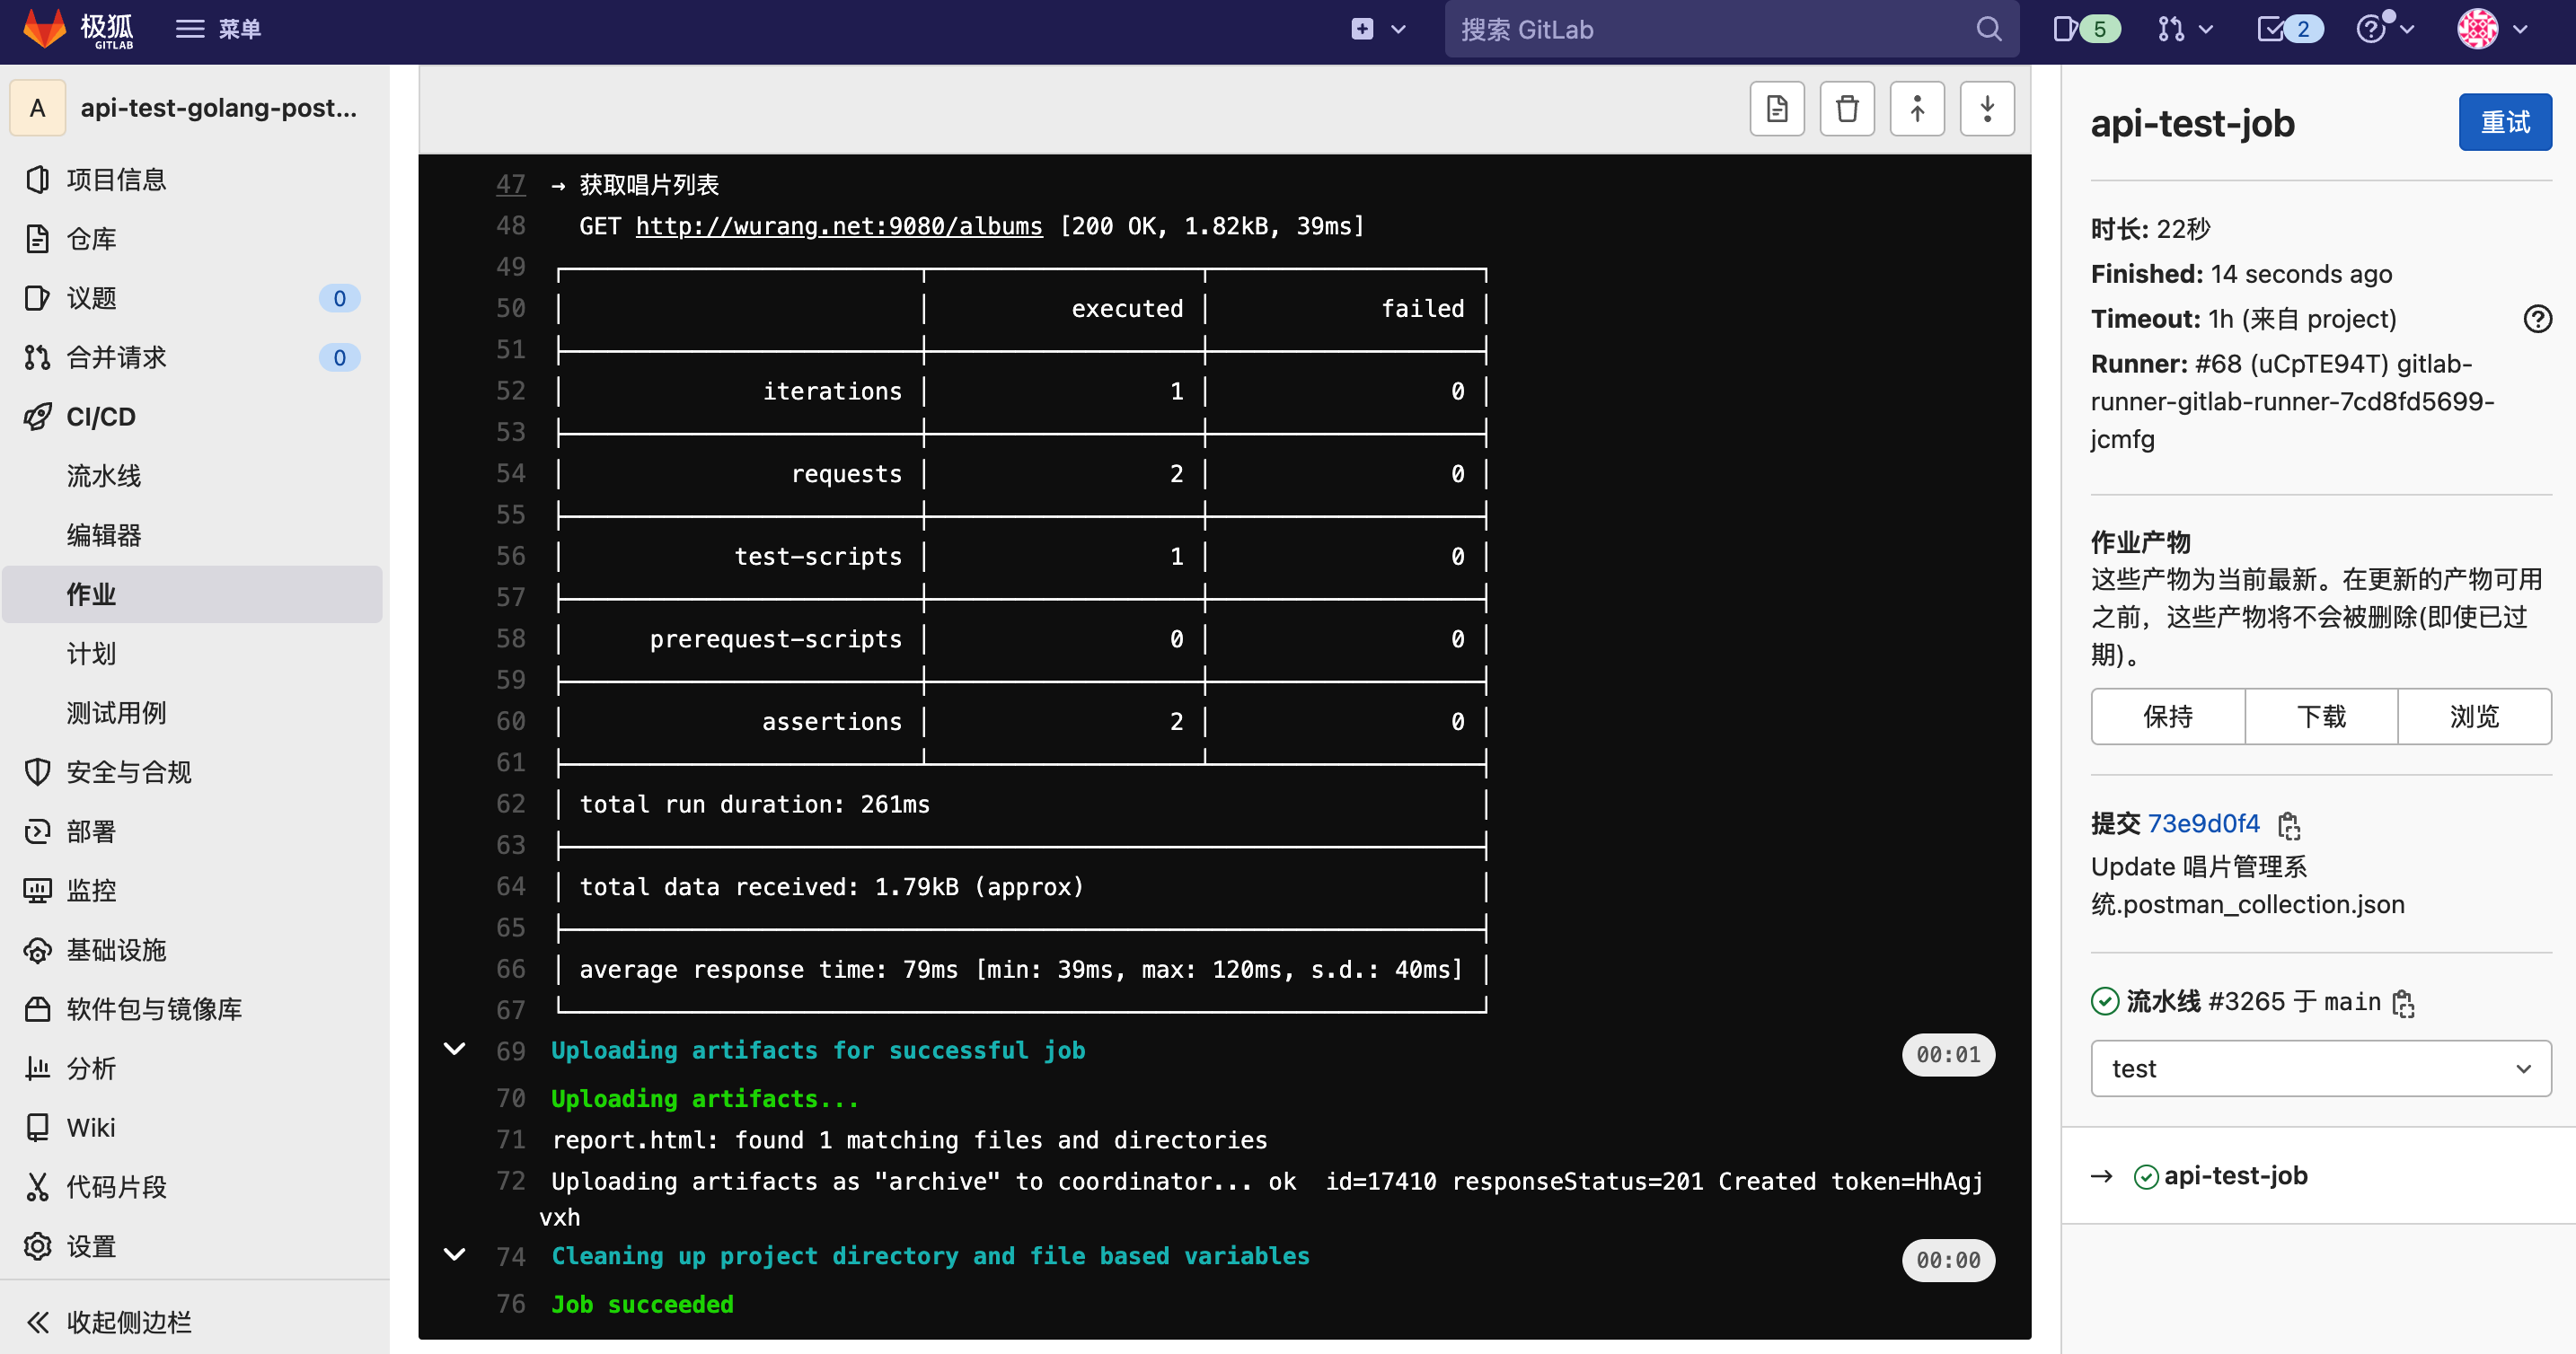Click the erase job log trash icon

(x=1846, y=108)
